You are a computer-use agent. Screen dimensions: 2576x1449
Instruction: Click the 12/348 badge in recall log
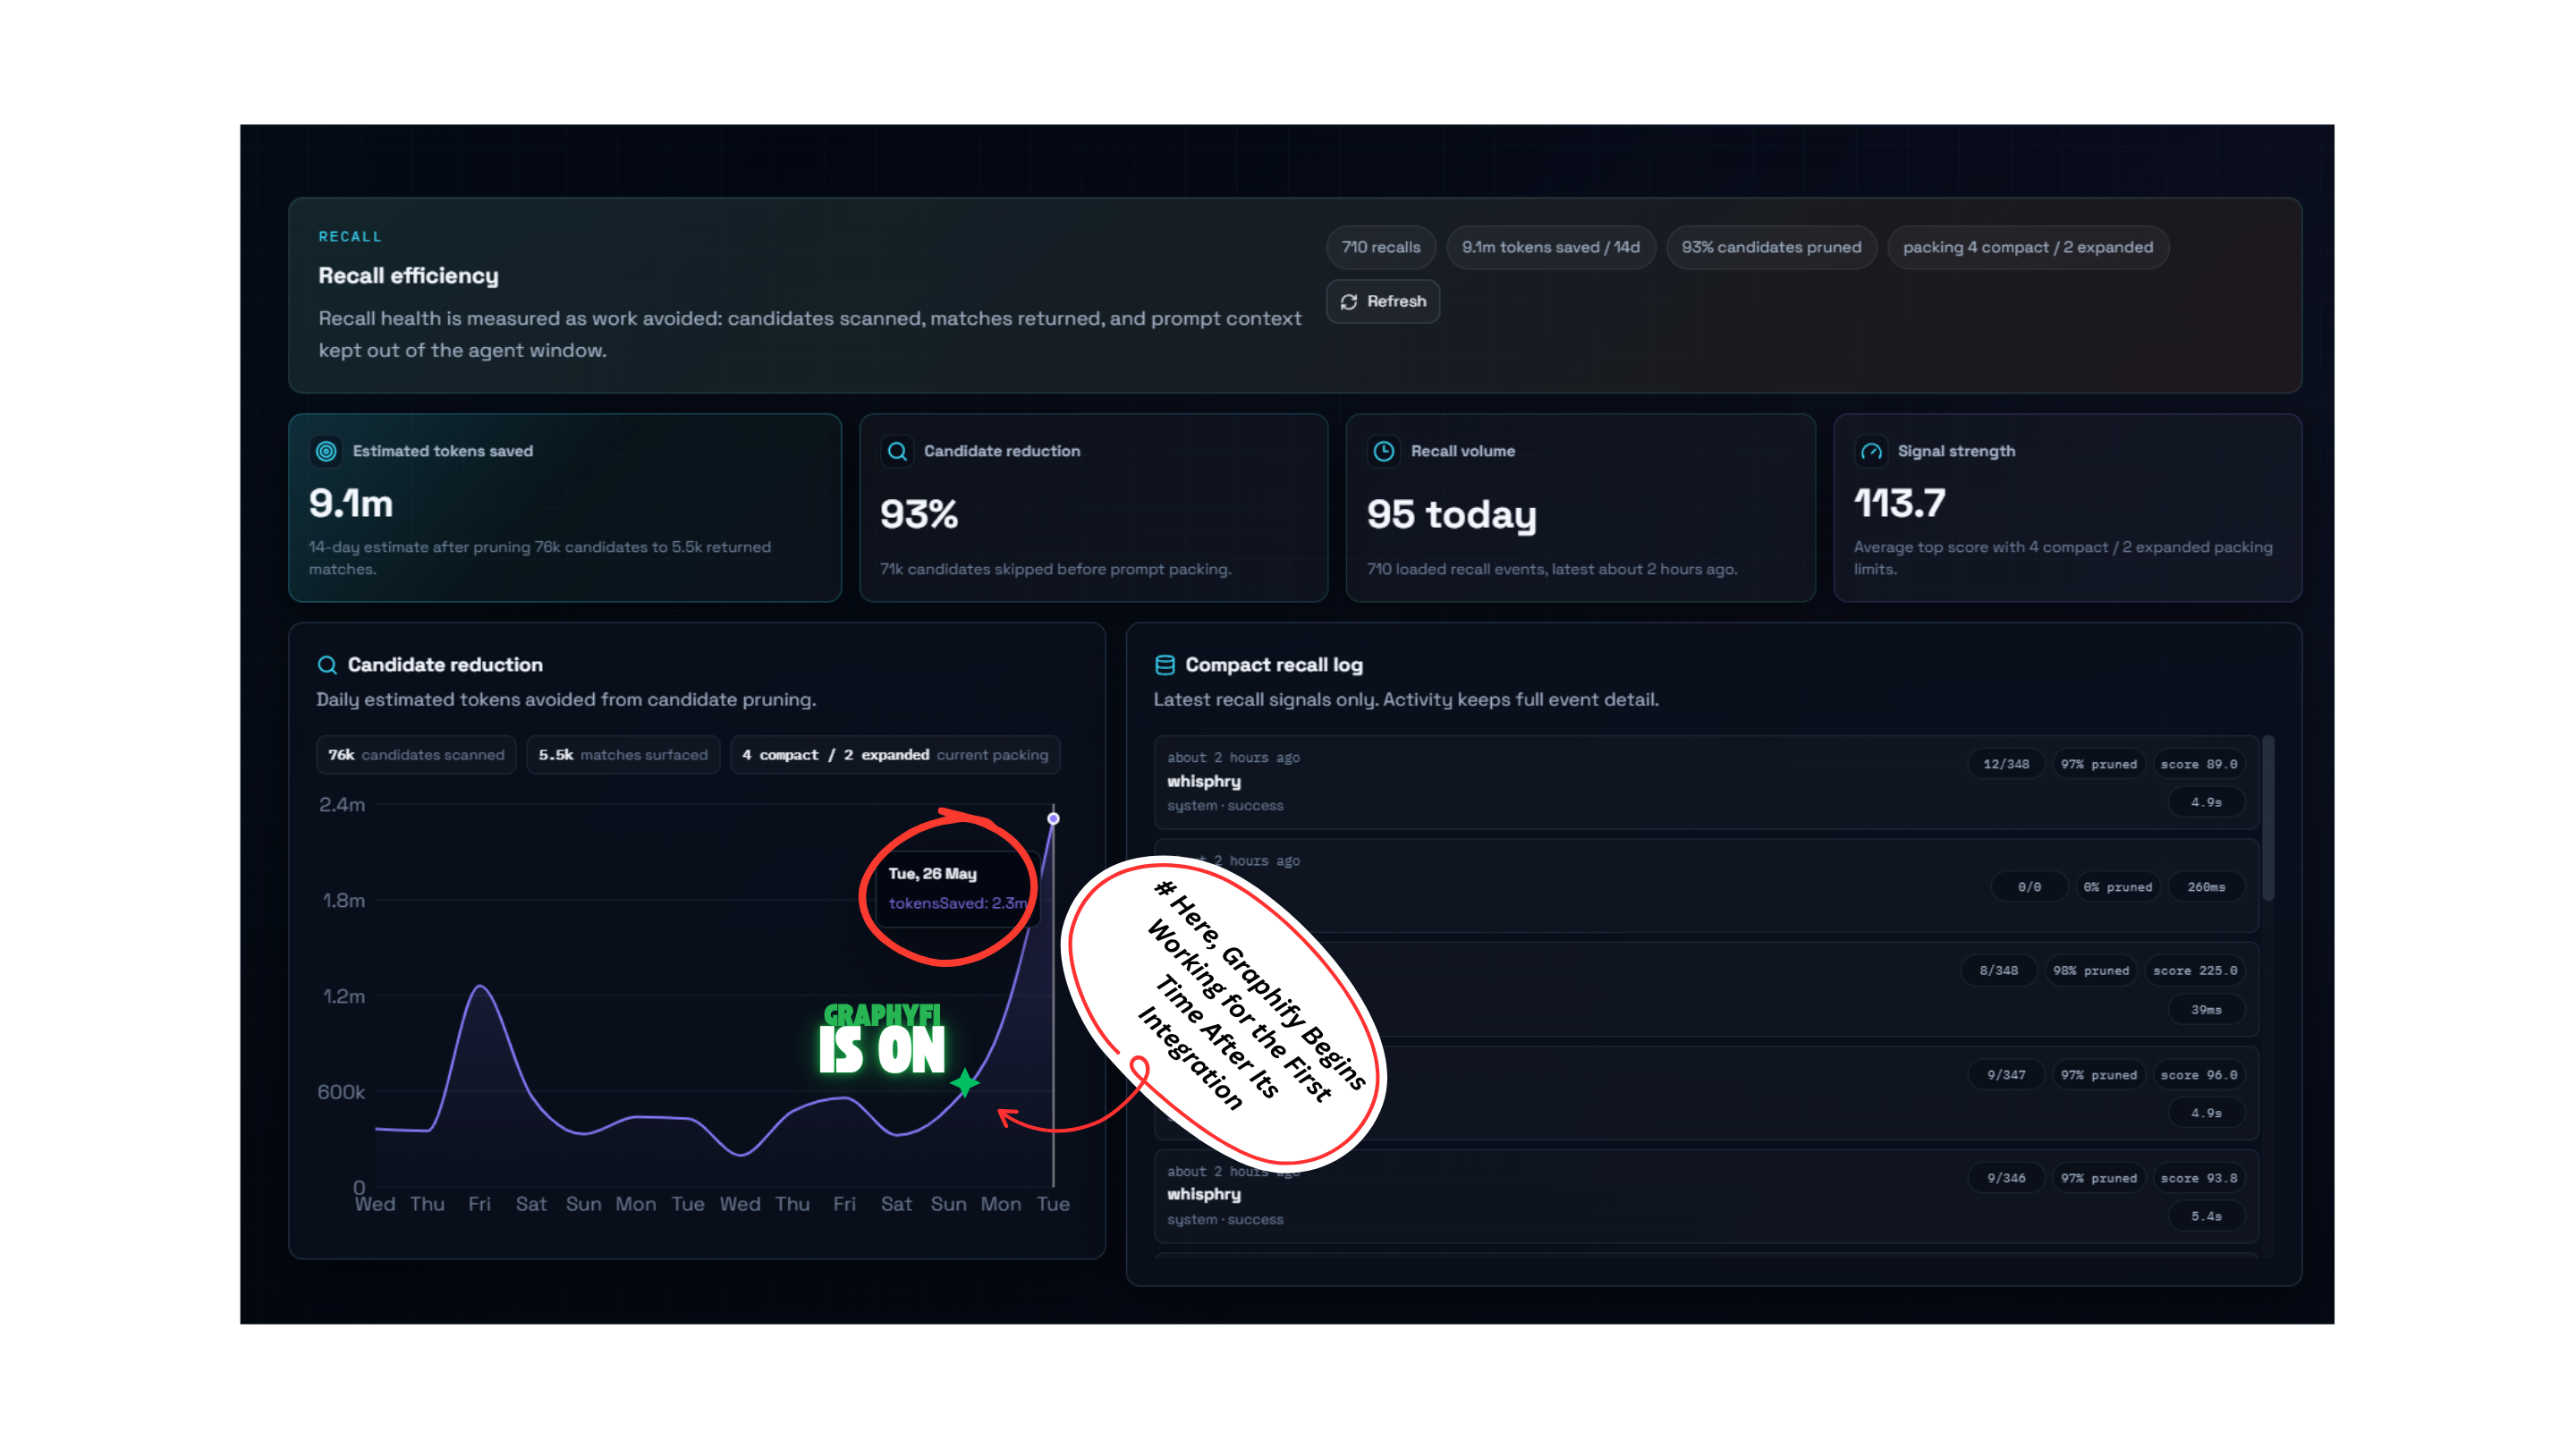[2006, 764]
